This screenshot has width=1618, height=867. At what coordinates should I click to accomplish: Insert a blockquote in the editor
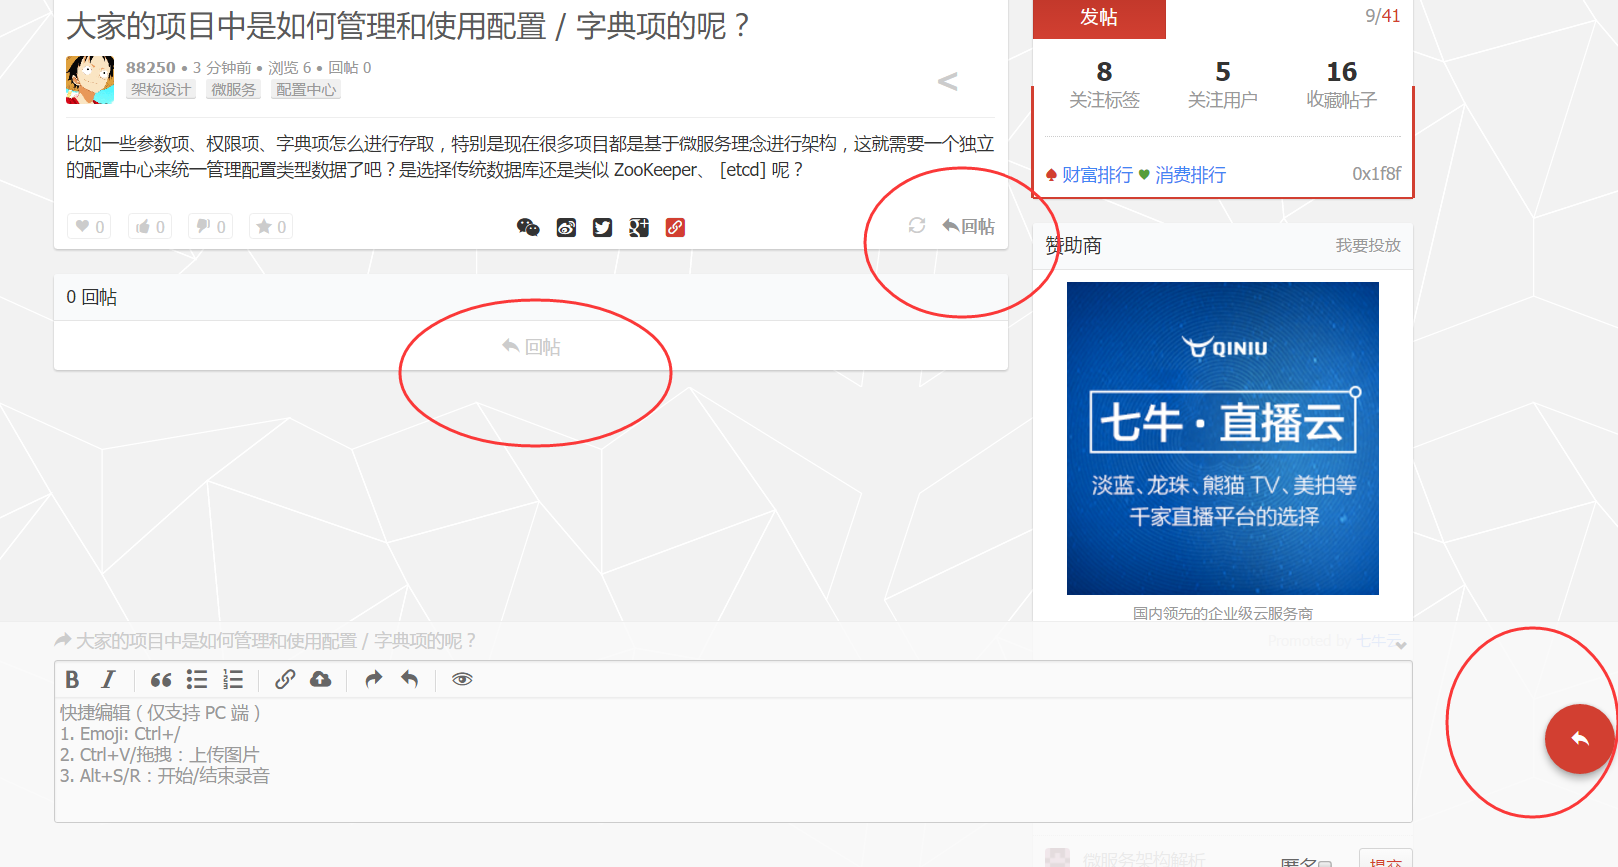click(x=161, y=680)
